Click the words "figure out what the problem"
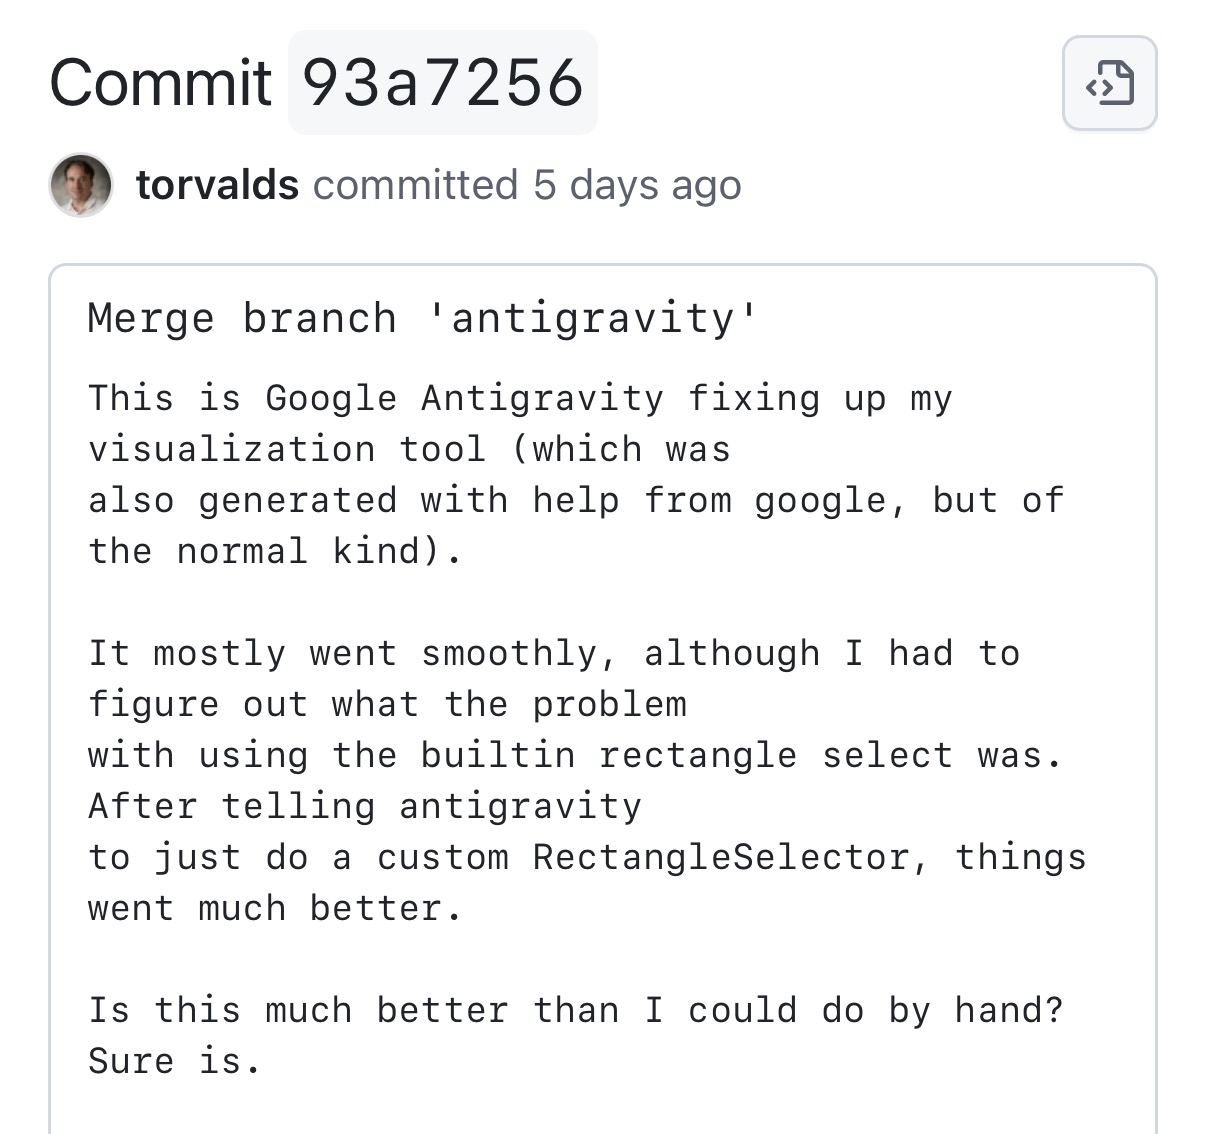This screenshot has width=1206, height=1134. click(x=387, y=704)
